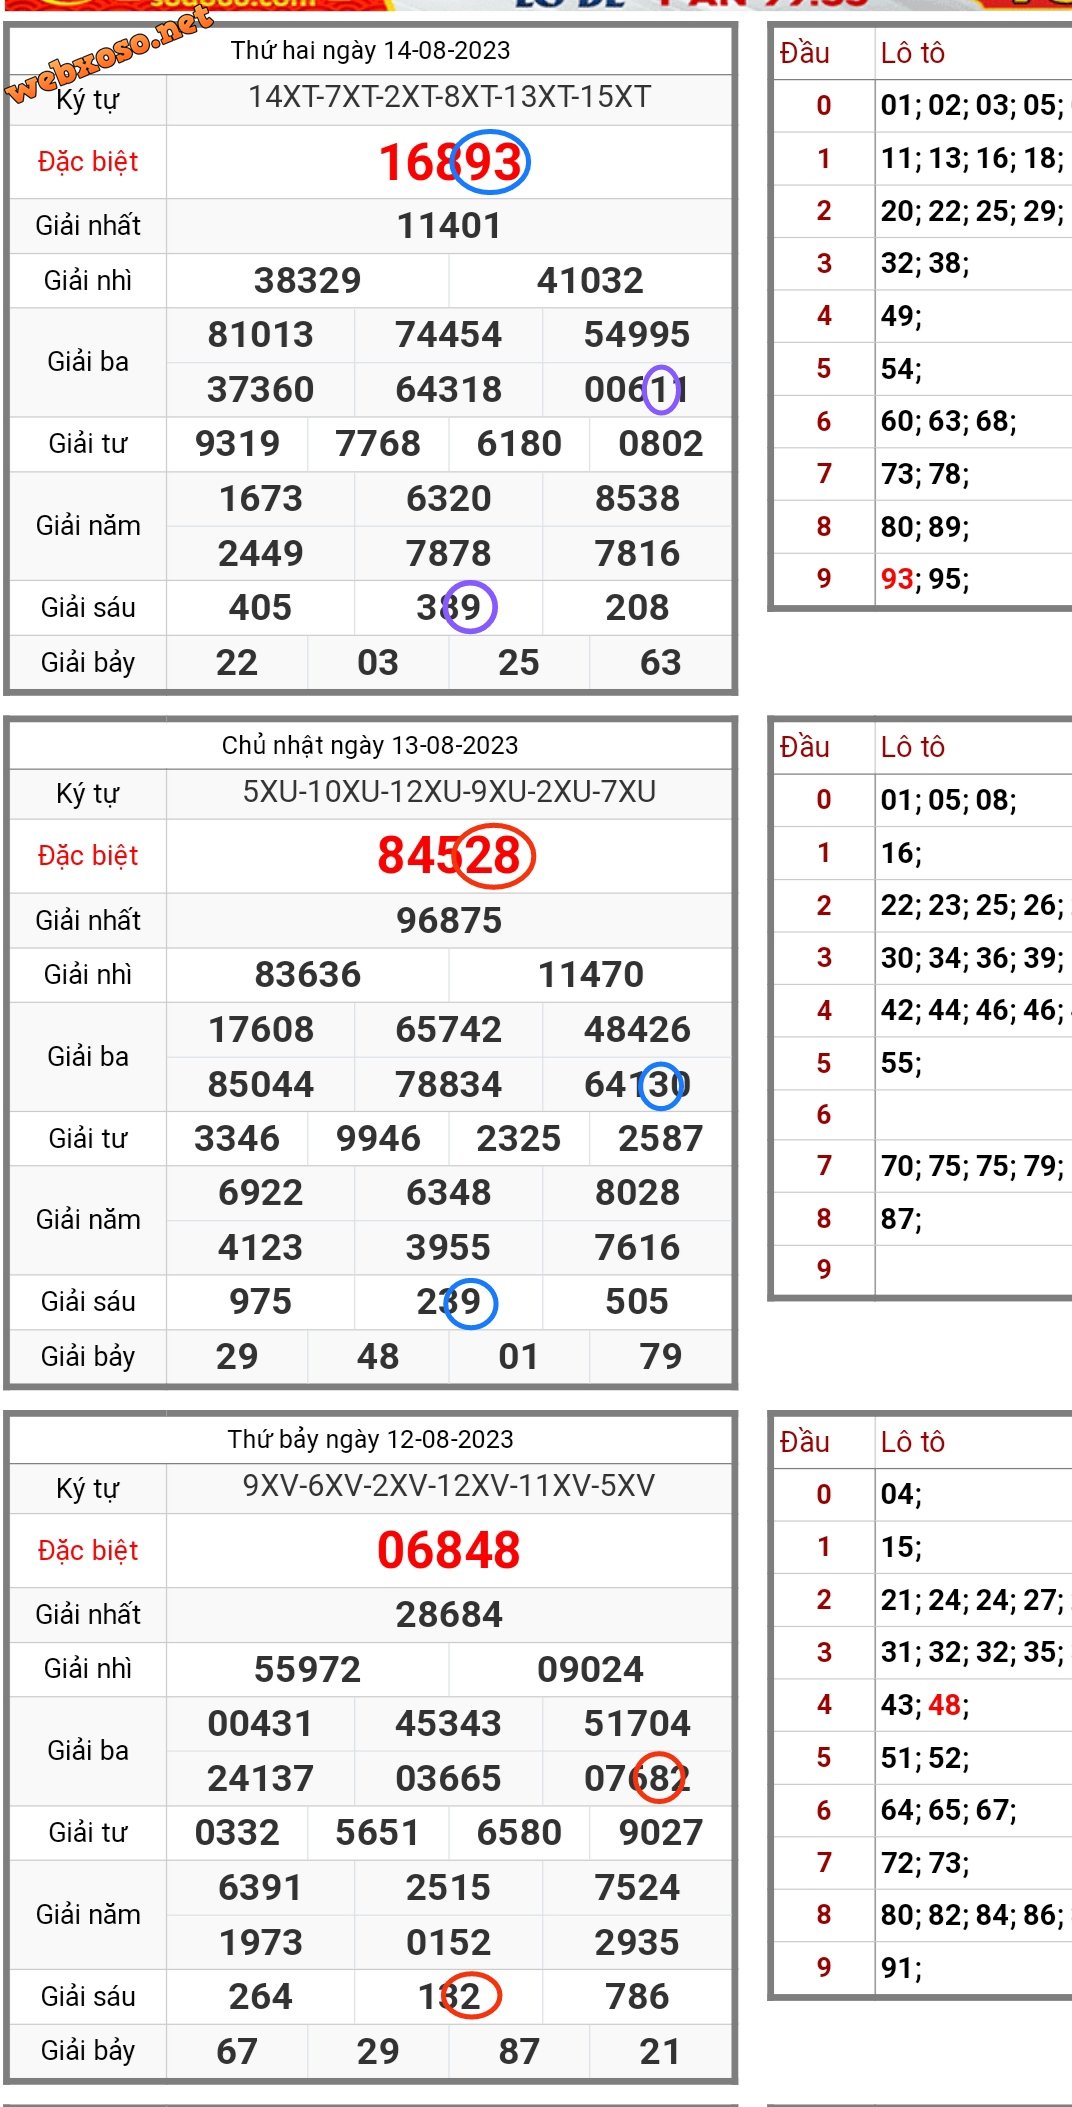This screenshot has height=2107, width=1072.
Task: Click fourth prize number 3346
Action: 237,1139
